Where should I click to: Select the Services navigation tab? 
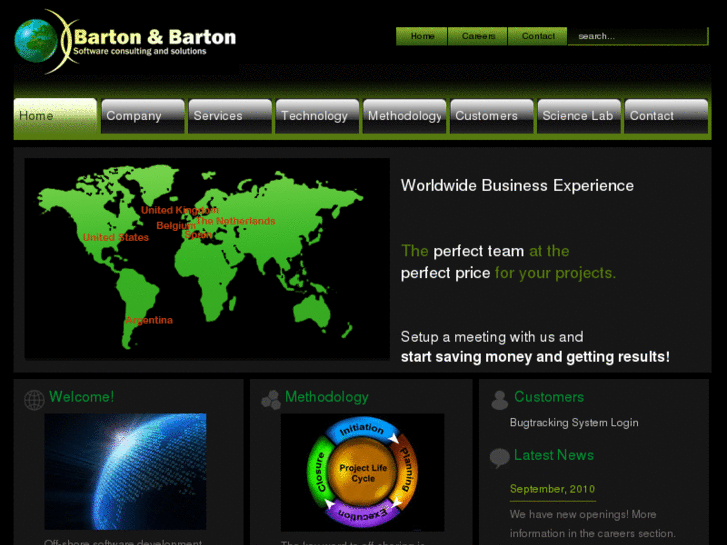point(230,116)
